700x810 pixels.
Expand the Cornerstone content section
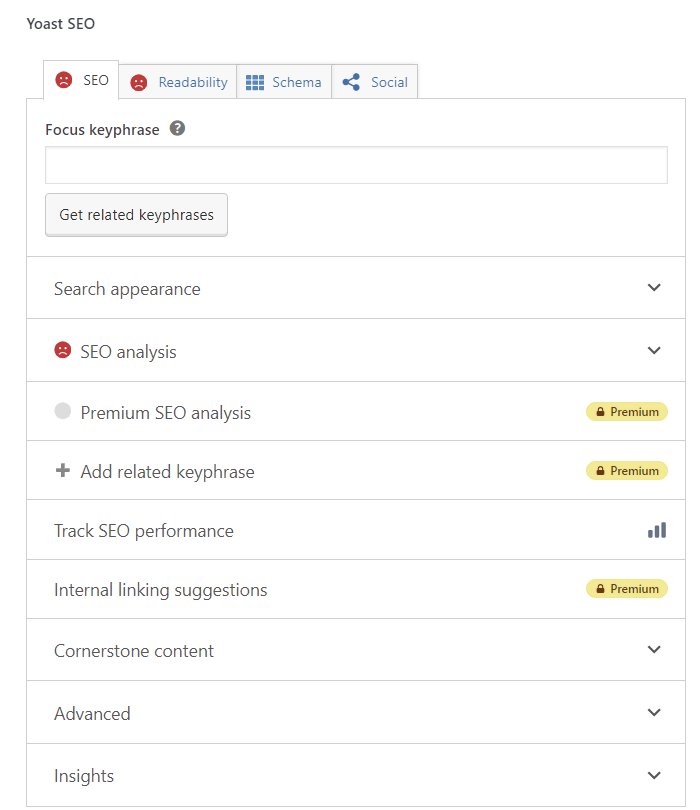[654, 650]
